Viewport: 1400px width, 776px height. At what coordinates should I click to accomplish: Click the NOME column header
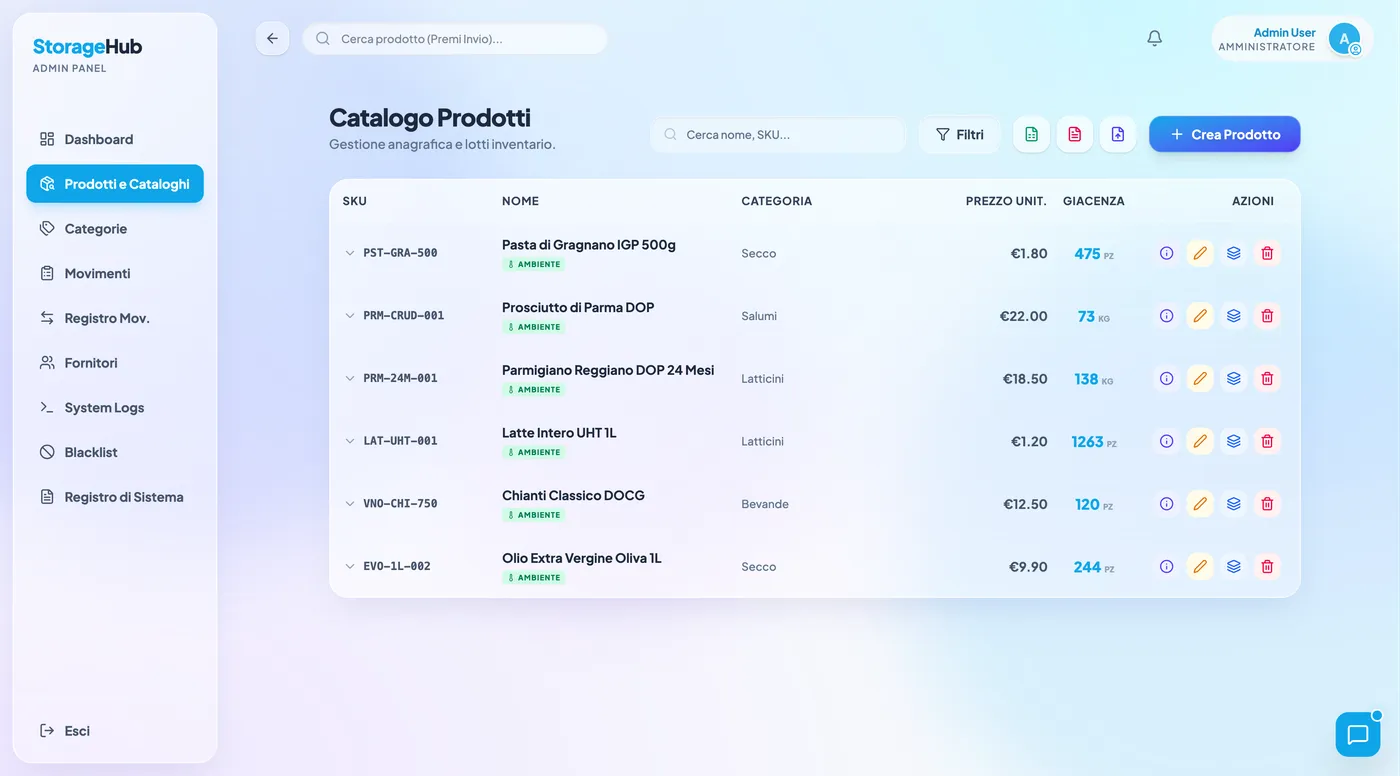click(520, 201)
